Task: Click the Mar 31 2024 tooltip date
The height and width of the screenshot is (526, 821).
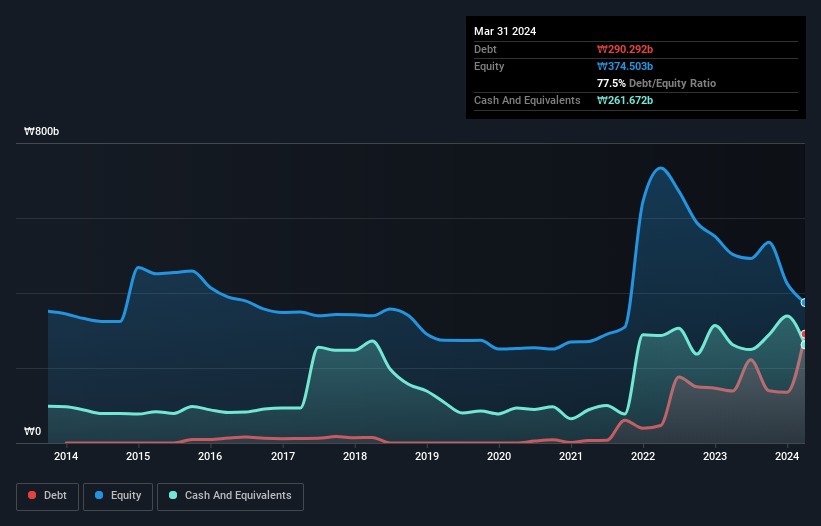Action: (505, 31)
